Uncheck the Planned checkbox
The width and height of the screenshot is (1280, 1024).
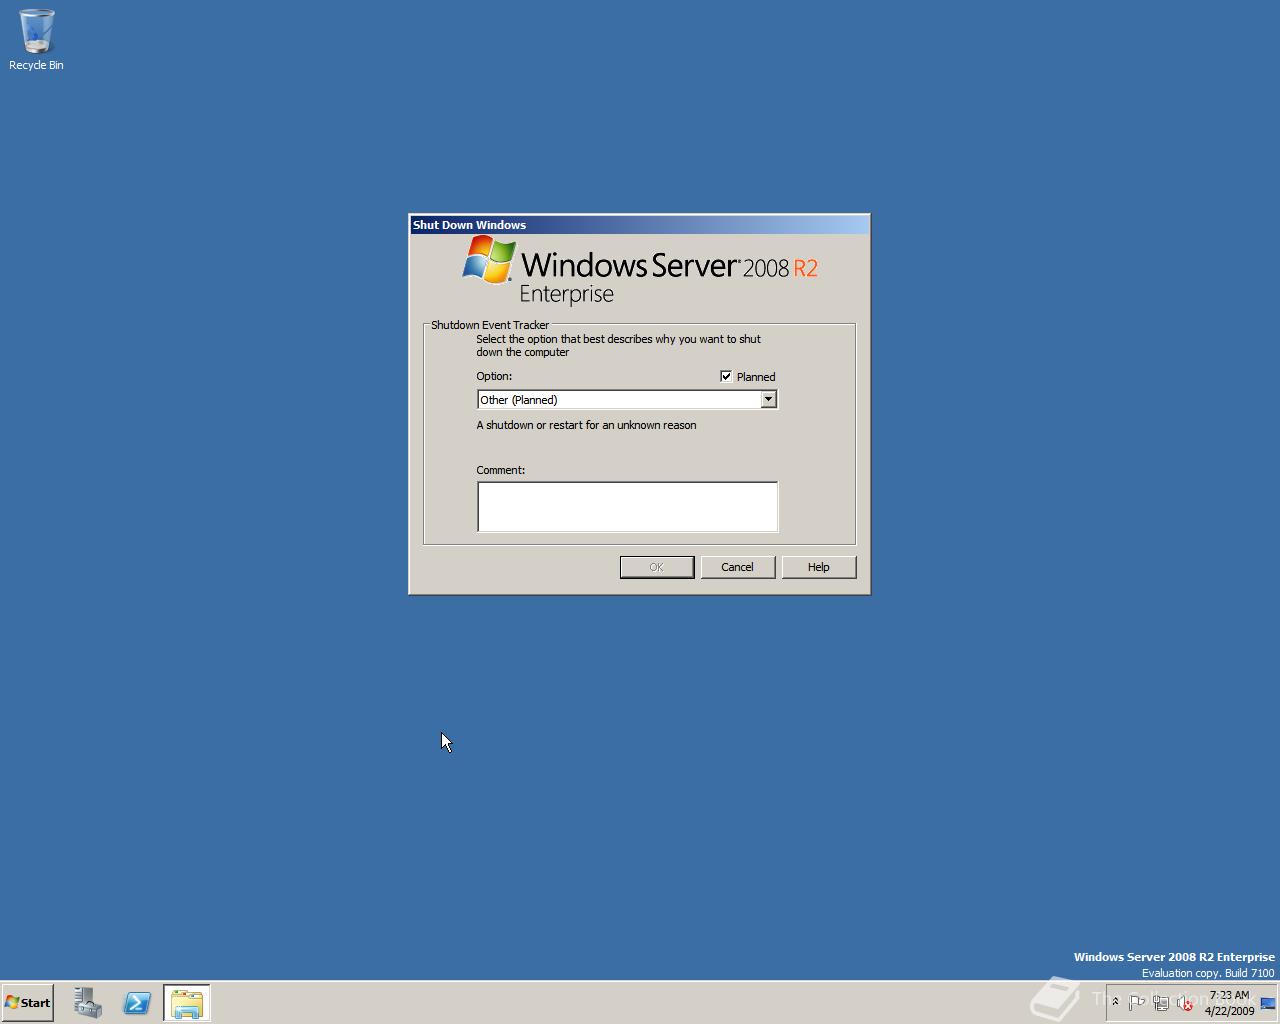[x=726, y=376]
